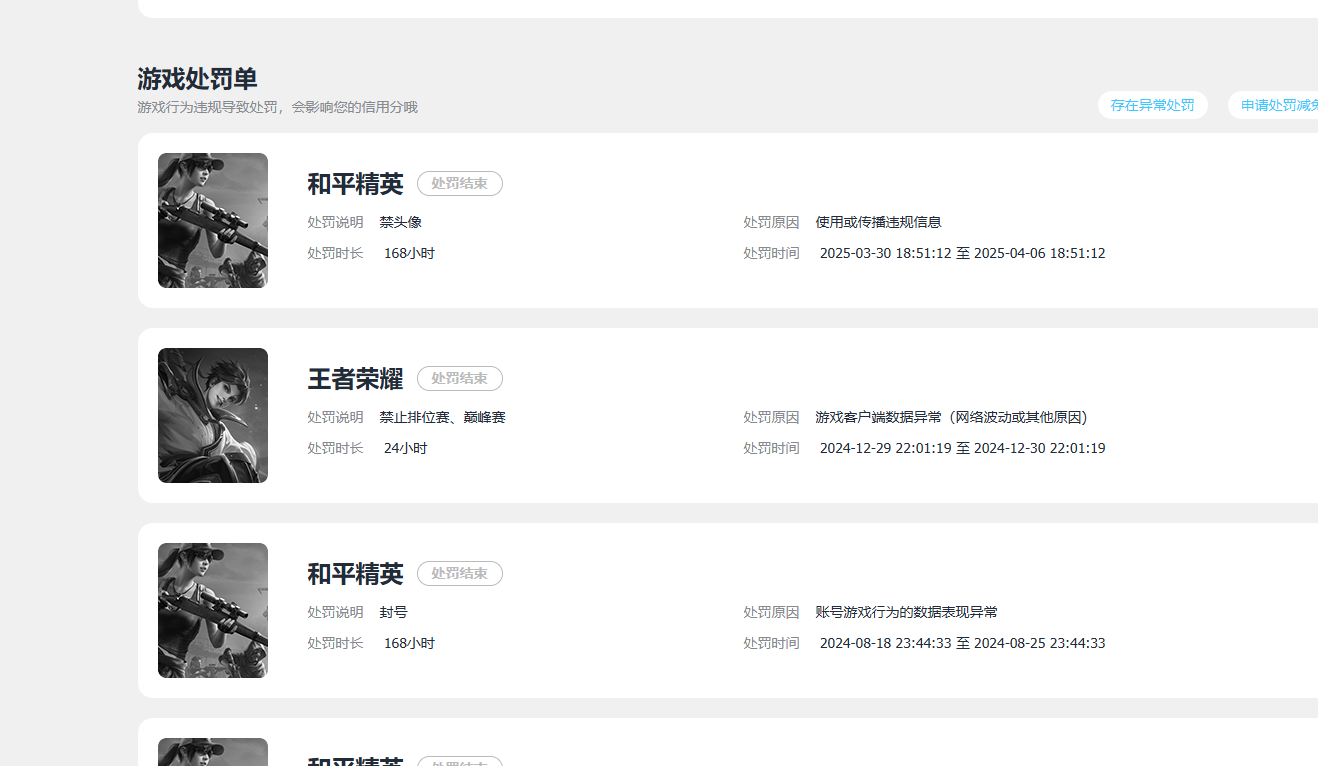This screenshot has width=1318, height=766.
Task: Click 处罚结束 badge on 禁头像 card
Action: [x=460, y=184]
